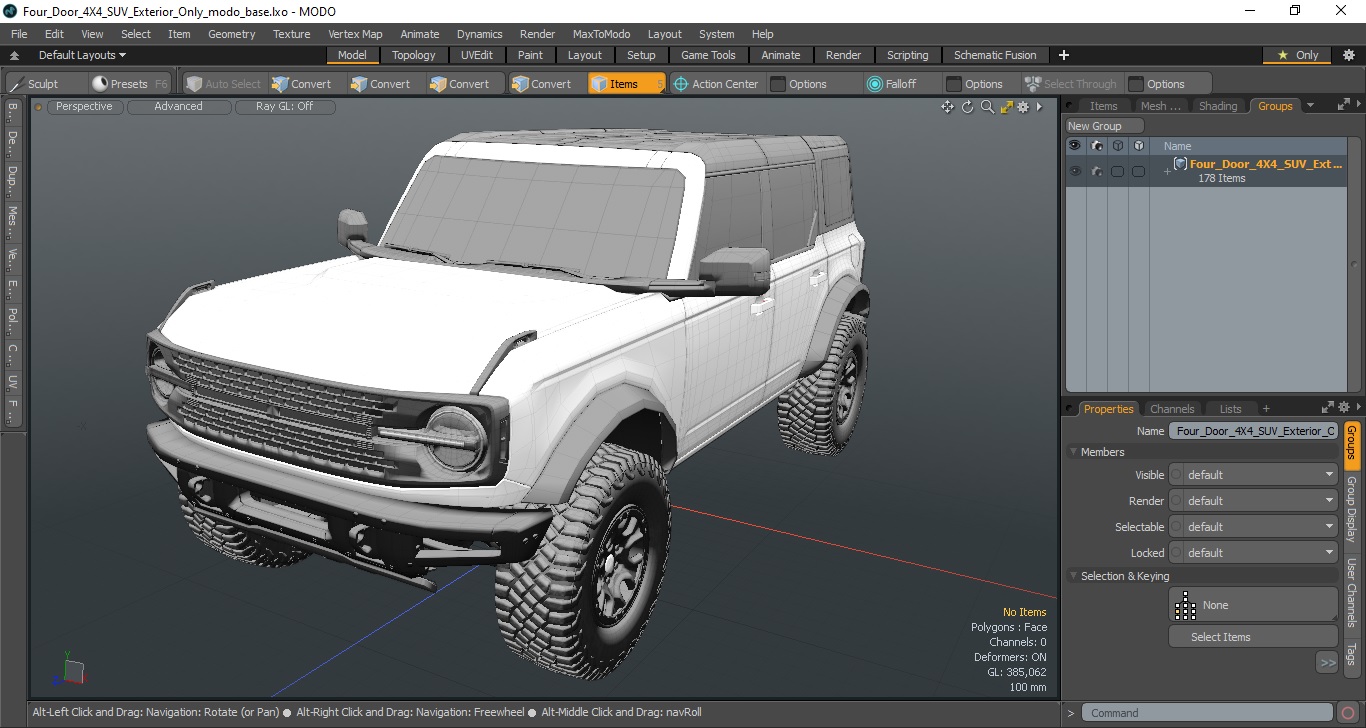Toggle render camera of Four_Door_4X4_SUV group

pyautogui.click(x=1097, y=172)
